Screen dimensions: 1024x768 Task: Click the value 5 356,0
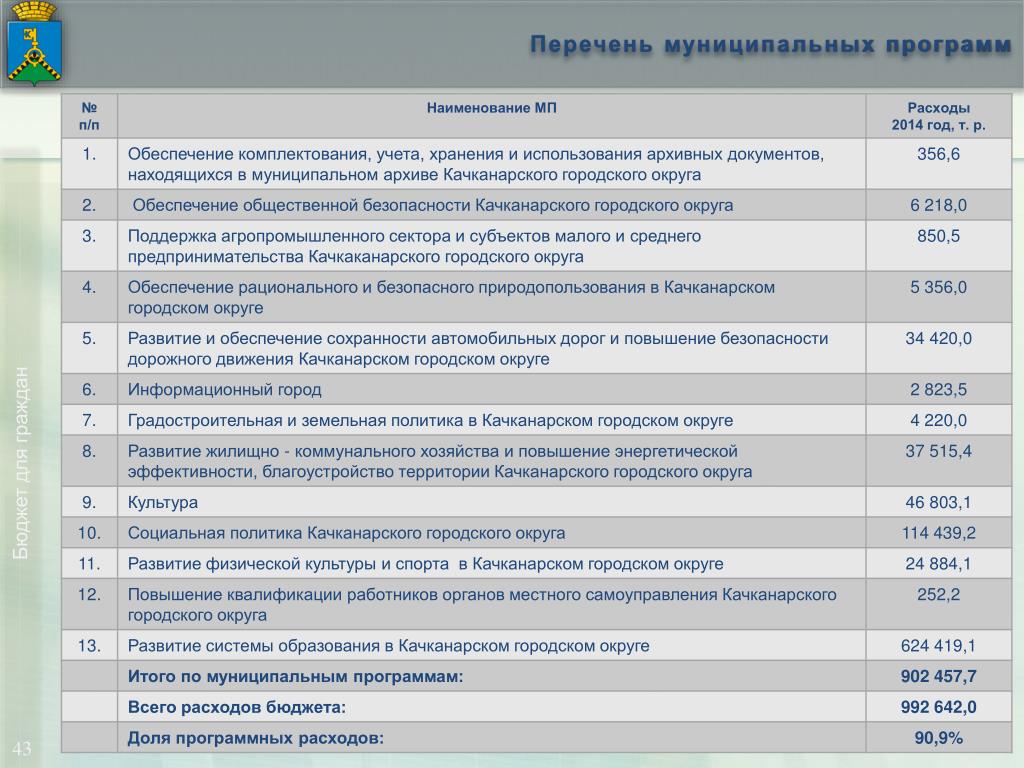(x=938, y=287)
